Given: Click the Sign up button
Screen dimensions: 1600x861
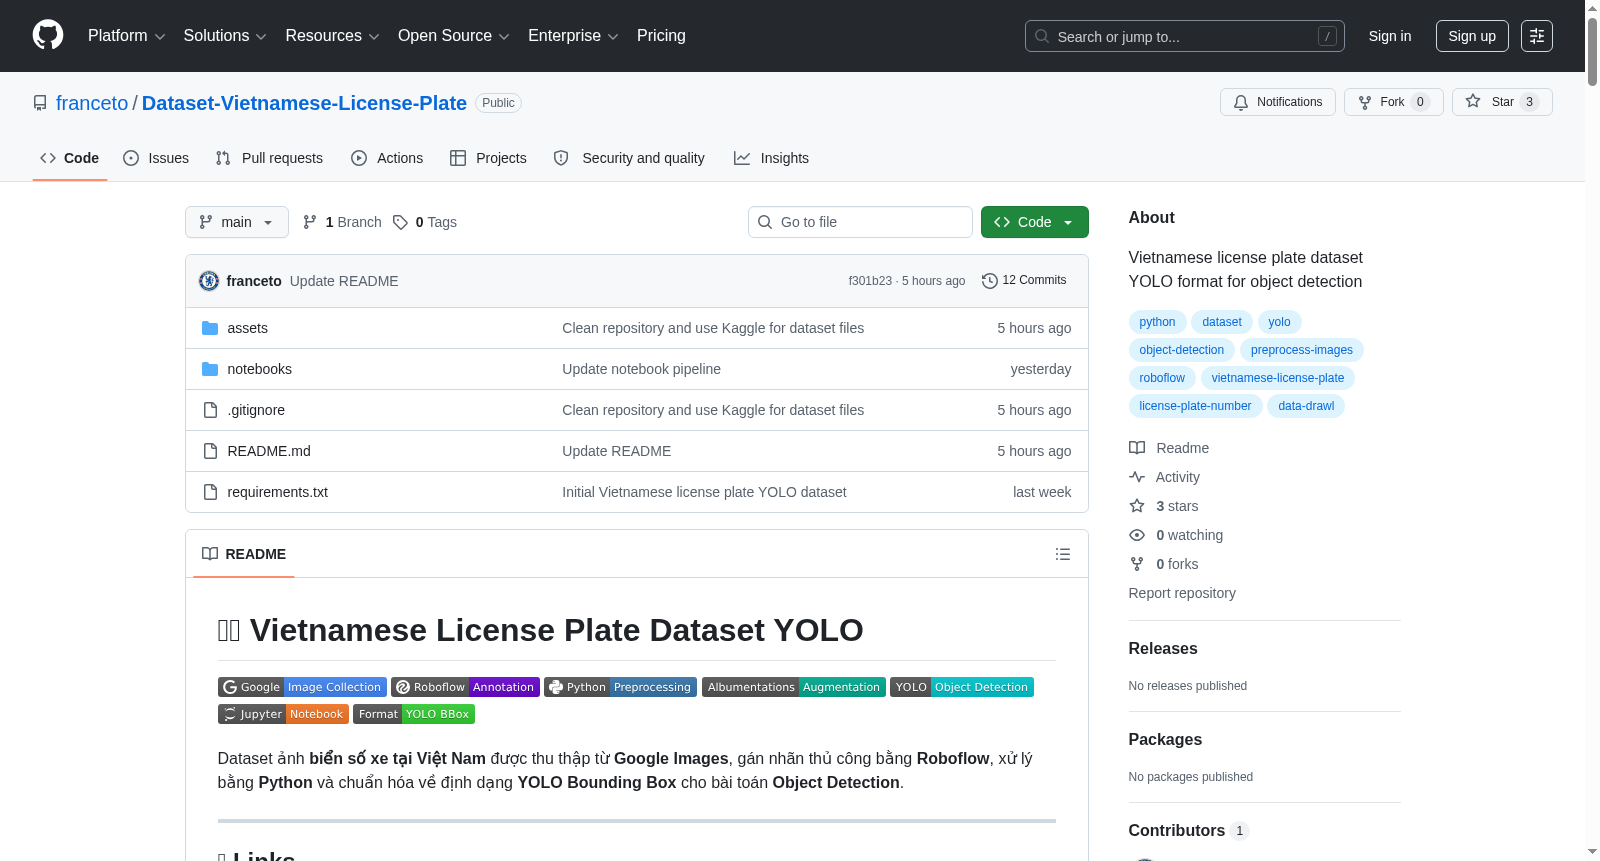Looking at the screenshot, I should [x=1472, y=36].
